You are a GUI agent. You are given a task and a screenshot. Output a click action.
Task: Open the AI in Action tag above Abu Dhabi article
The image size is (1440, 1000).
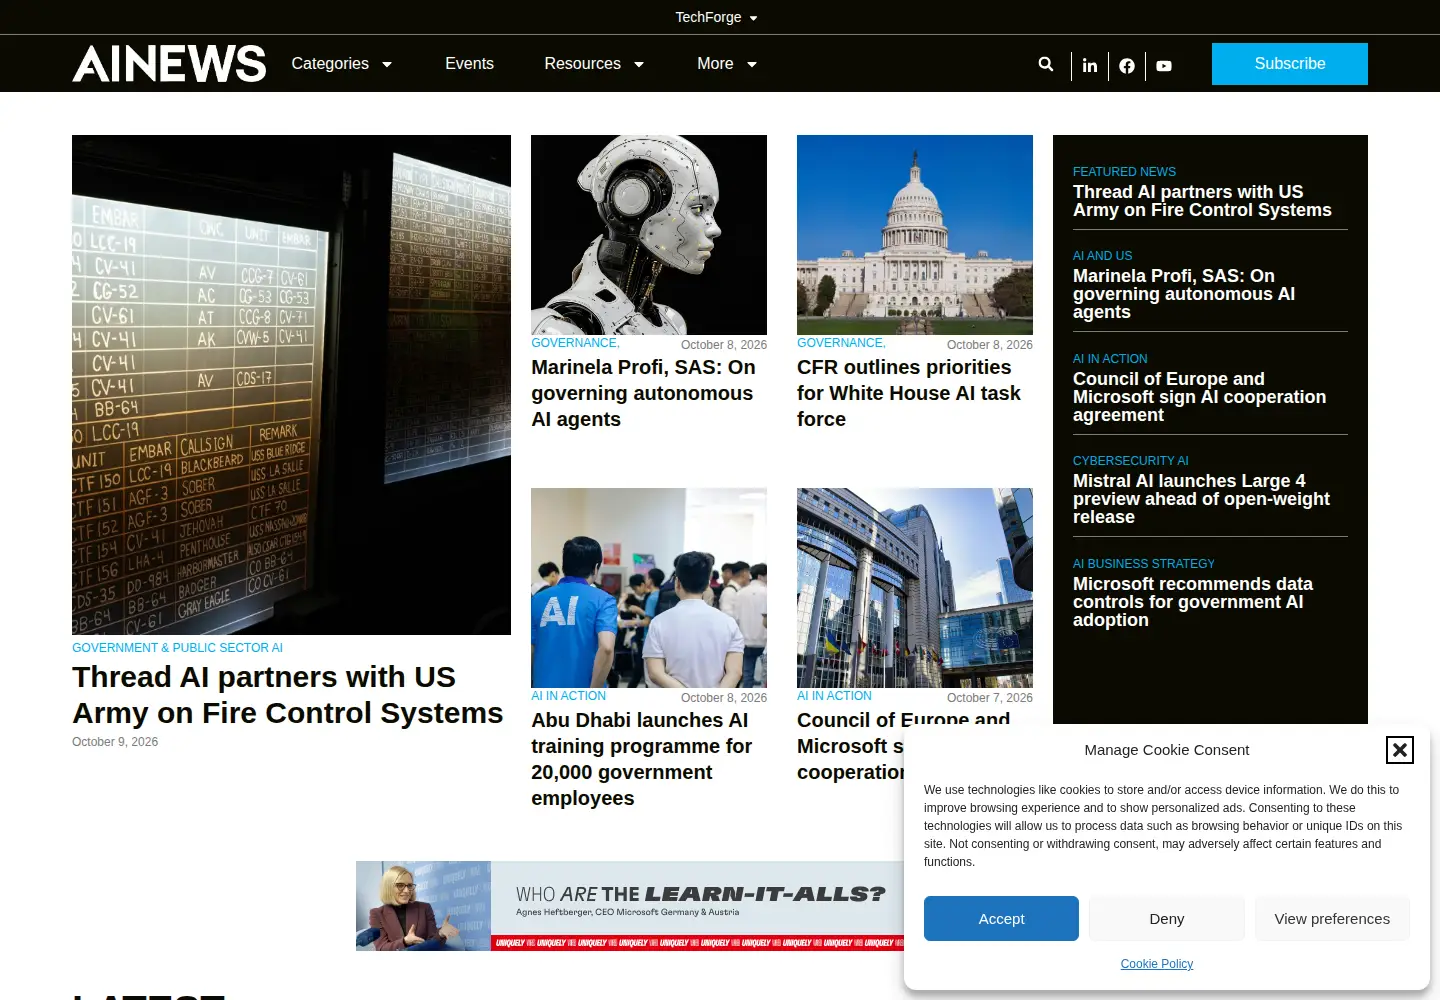pyautogui.click(x=568, y=696)
